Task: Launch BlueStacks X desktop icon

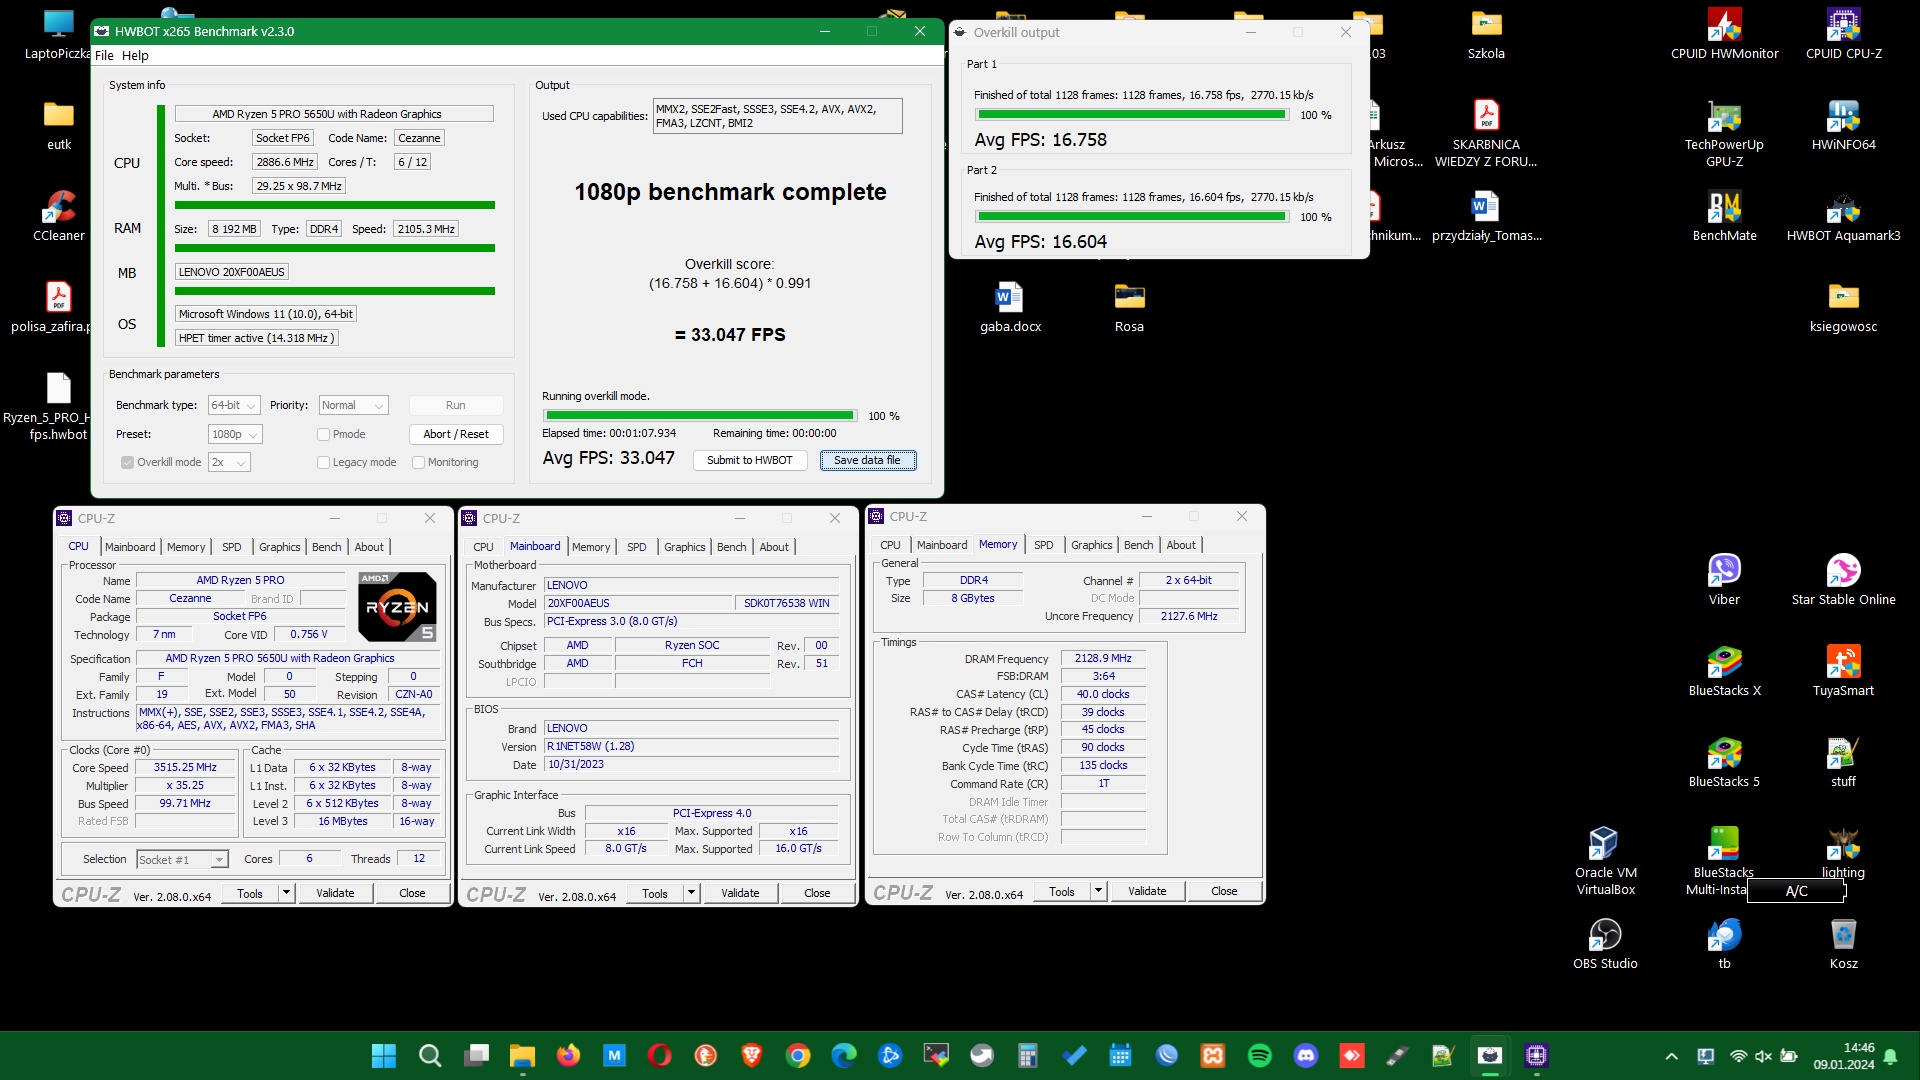Action: [x=1724, y=670]
